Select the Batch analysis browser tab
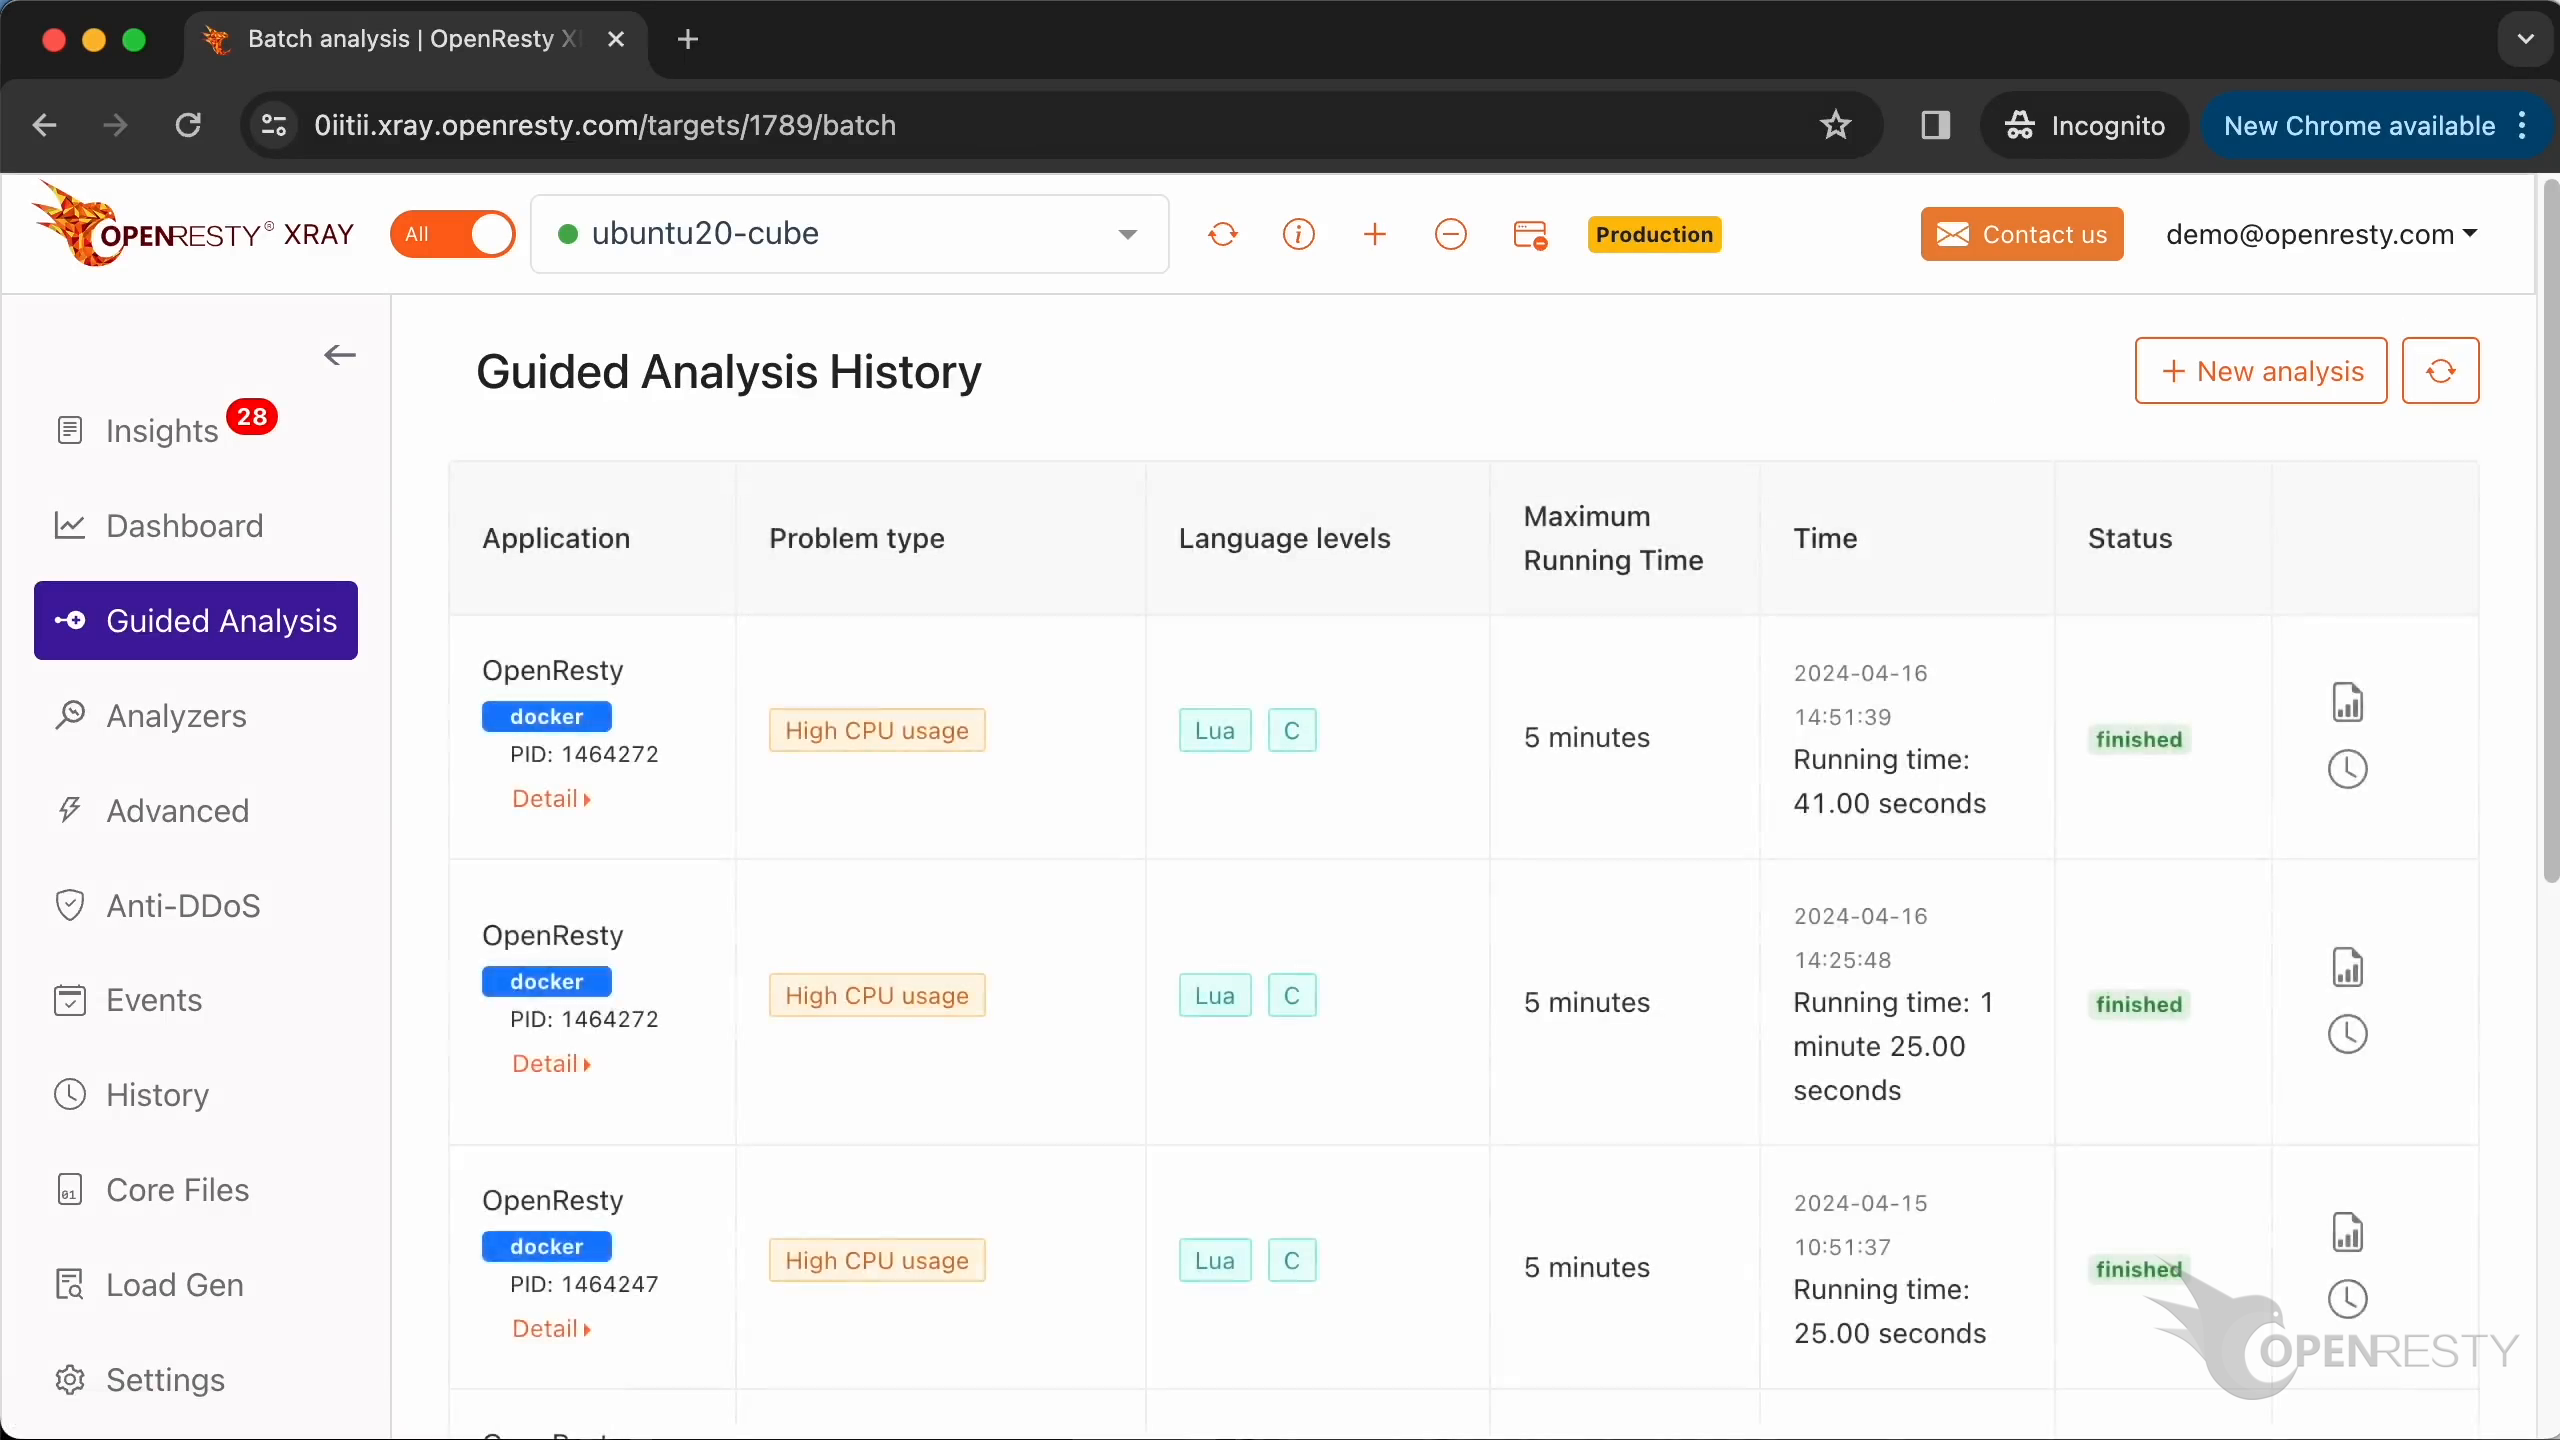 point(414,39)
